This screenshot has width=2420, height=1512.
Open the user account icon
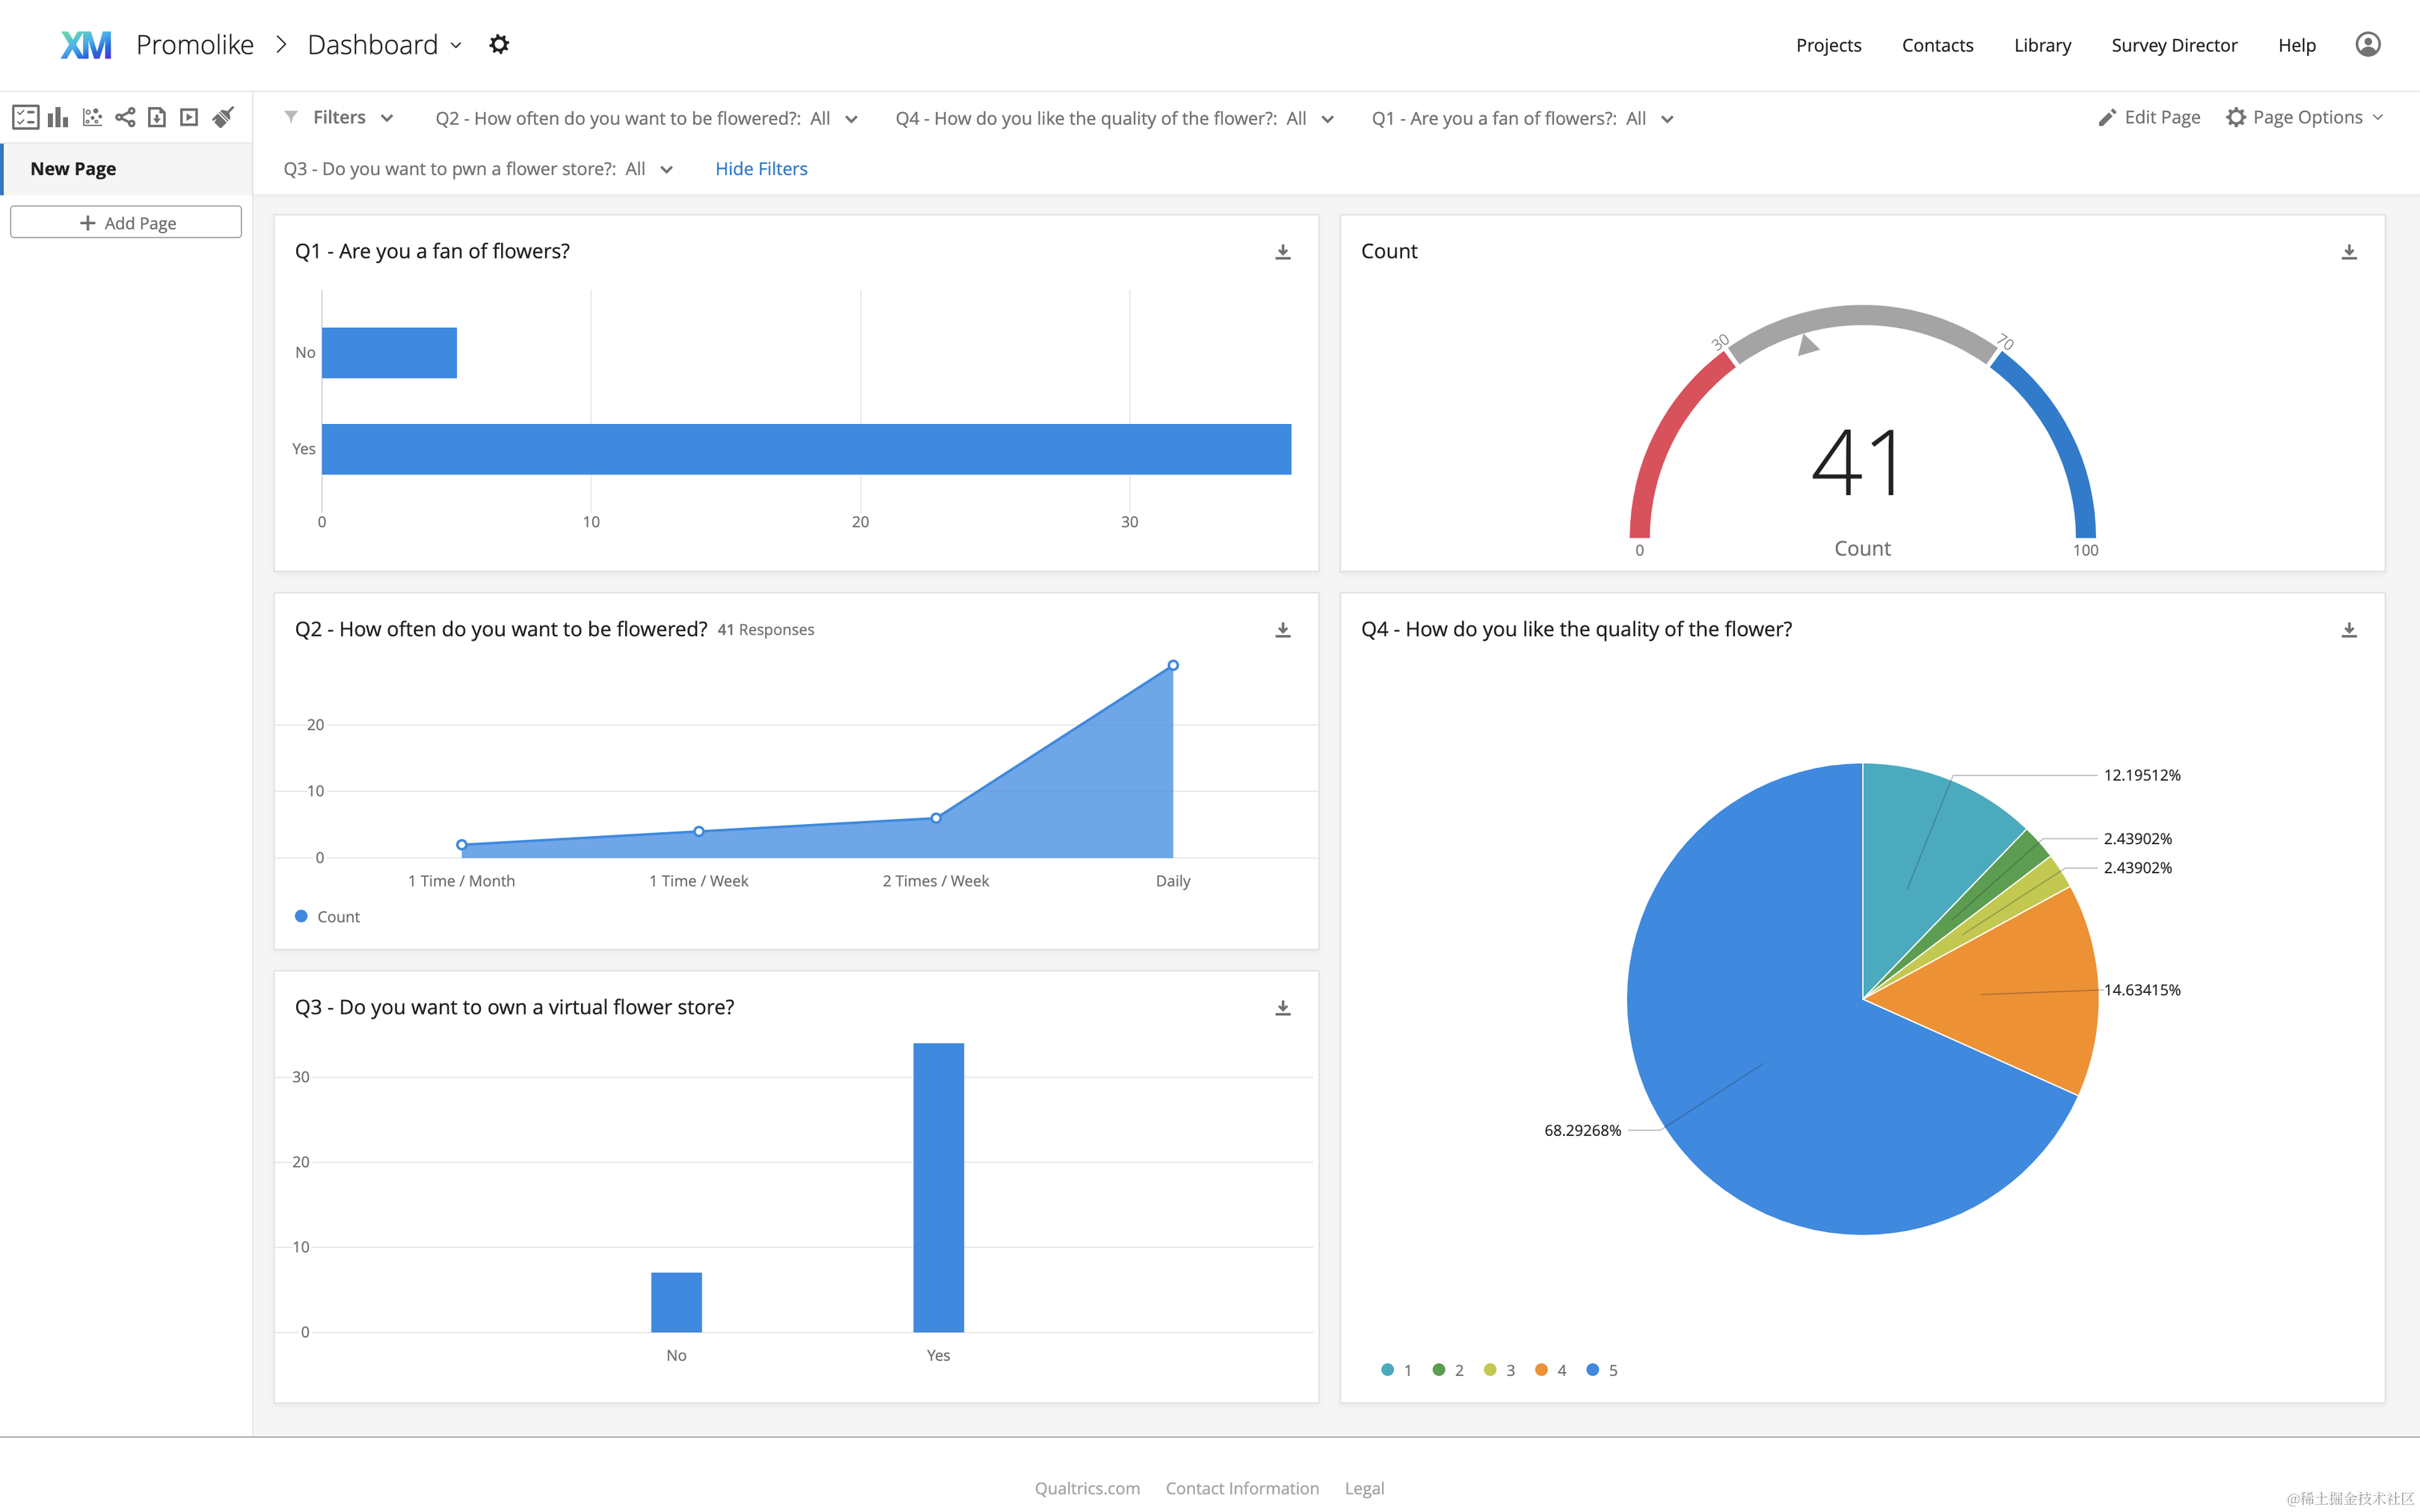pyautogui.click(x=2367, y=45)
